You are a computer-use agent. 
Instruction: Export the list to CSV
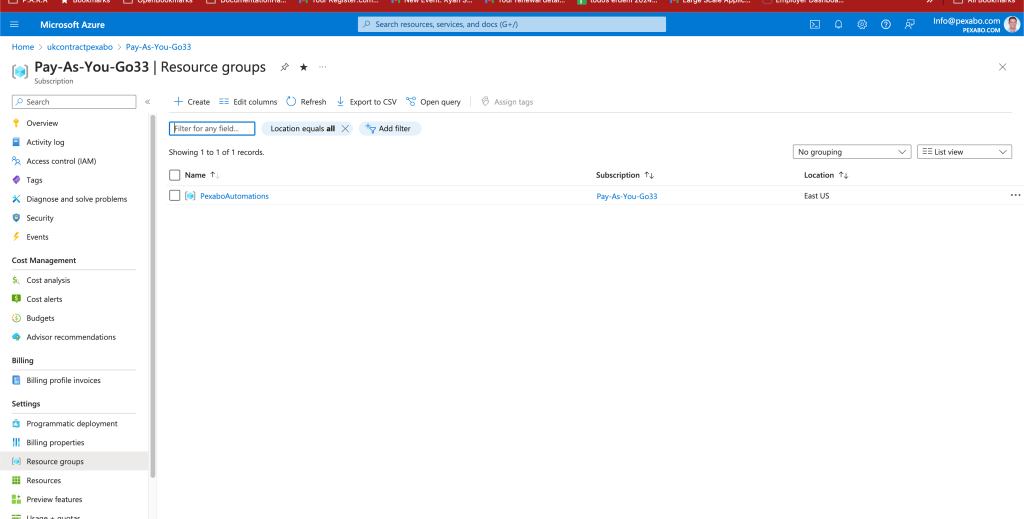(x=366, y=102)
